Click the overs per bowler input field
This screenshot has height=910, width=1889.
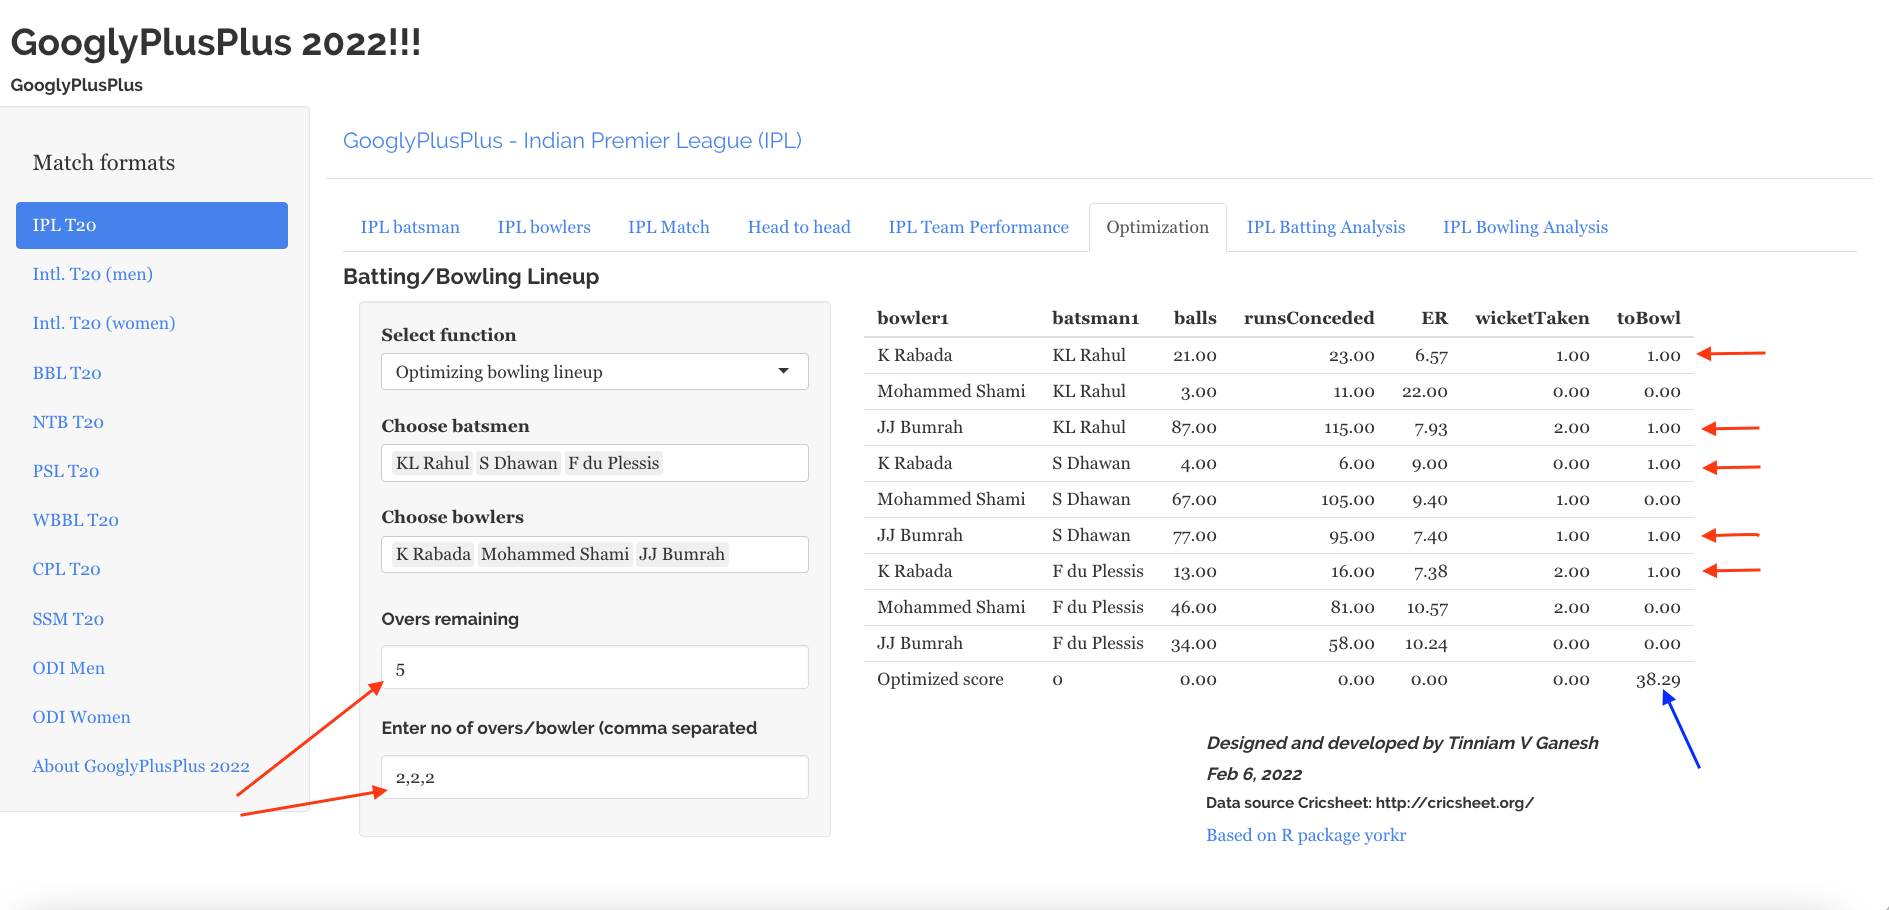(594, 777)
